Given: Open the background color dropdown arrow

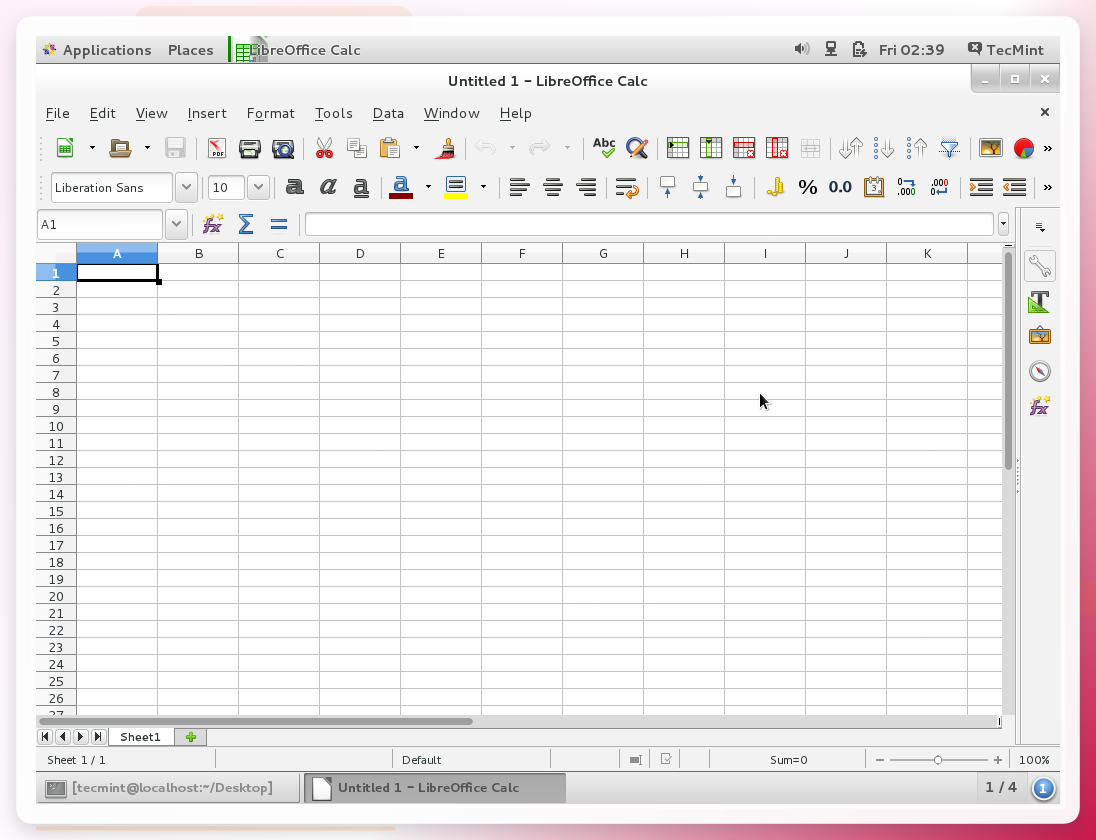Looking at the screenshot, I should pyautogui.click(x=483, y=187).
